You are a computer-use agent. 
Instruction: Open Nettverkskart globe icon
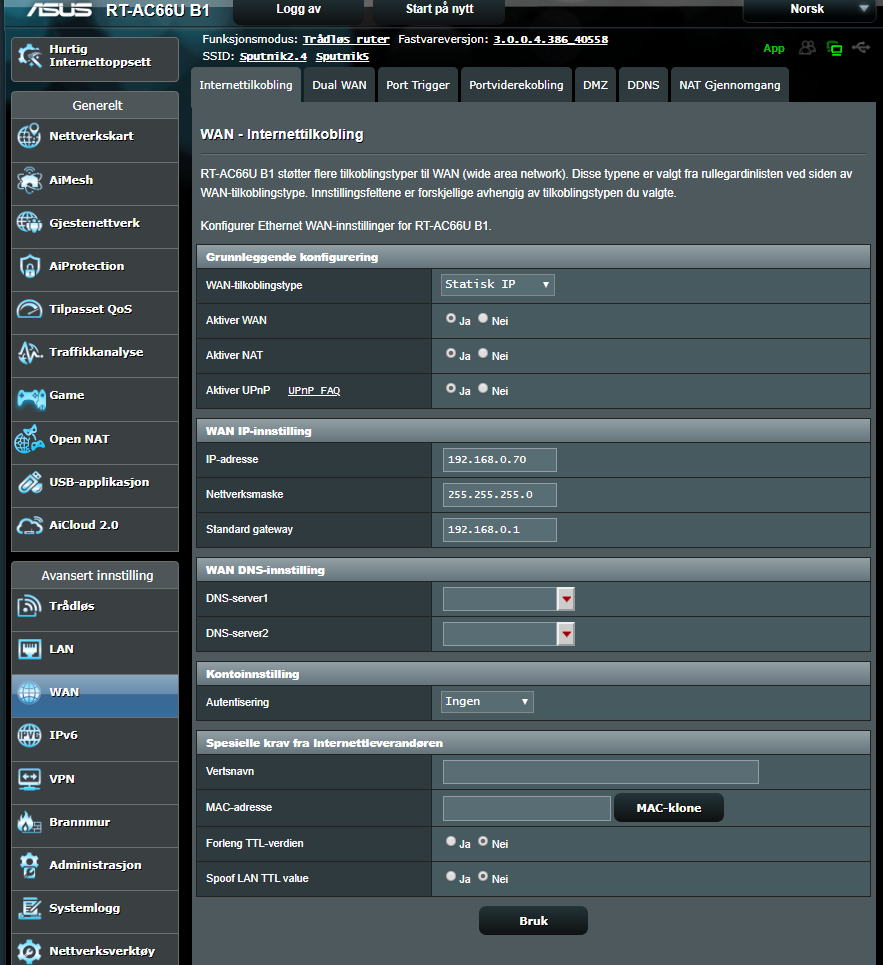click(29, 136)
